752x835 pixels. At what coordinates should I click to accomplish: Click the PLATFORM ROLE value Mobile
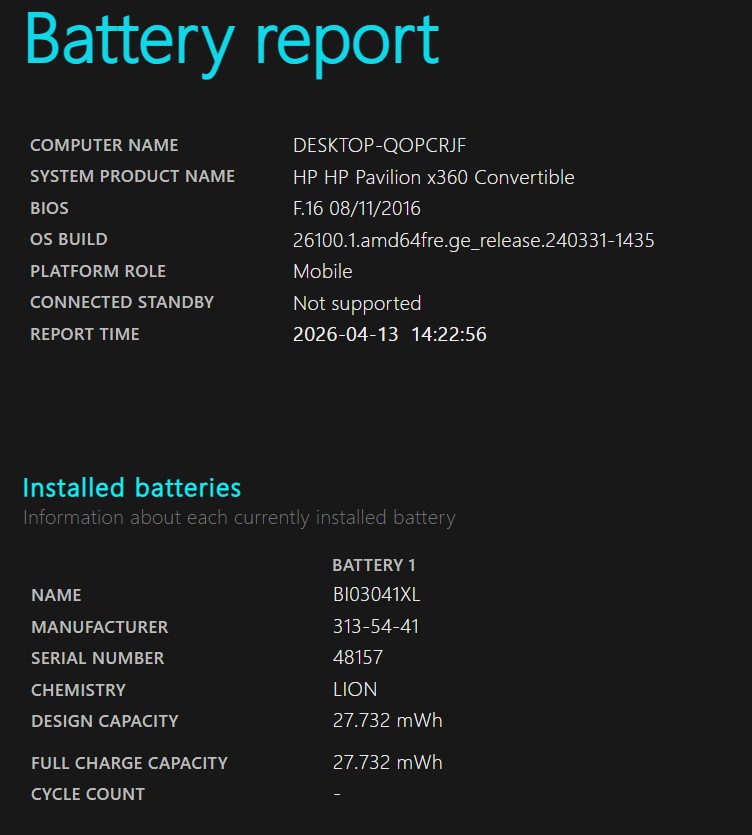[322, 271]
